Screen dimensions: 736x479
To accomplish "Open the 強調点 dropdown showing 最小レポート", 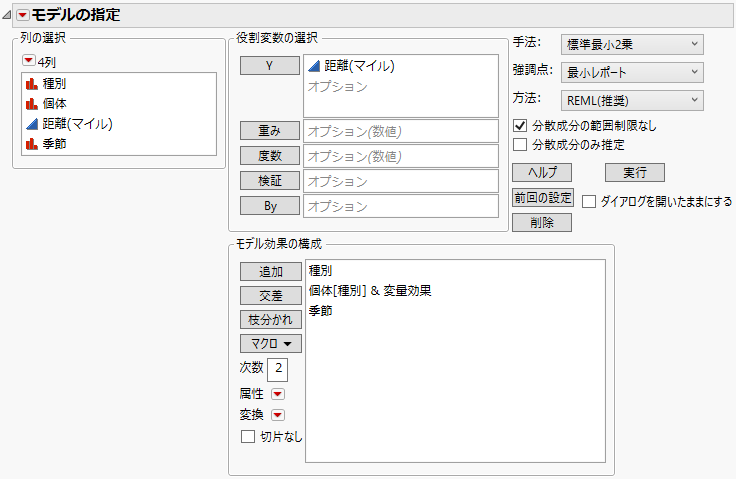I will (x=632, y=72).
